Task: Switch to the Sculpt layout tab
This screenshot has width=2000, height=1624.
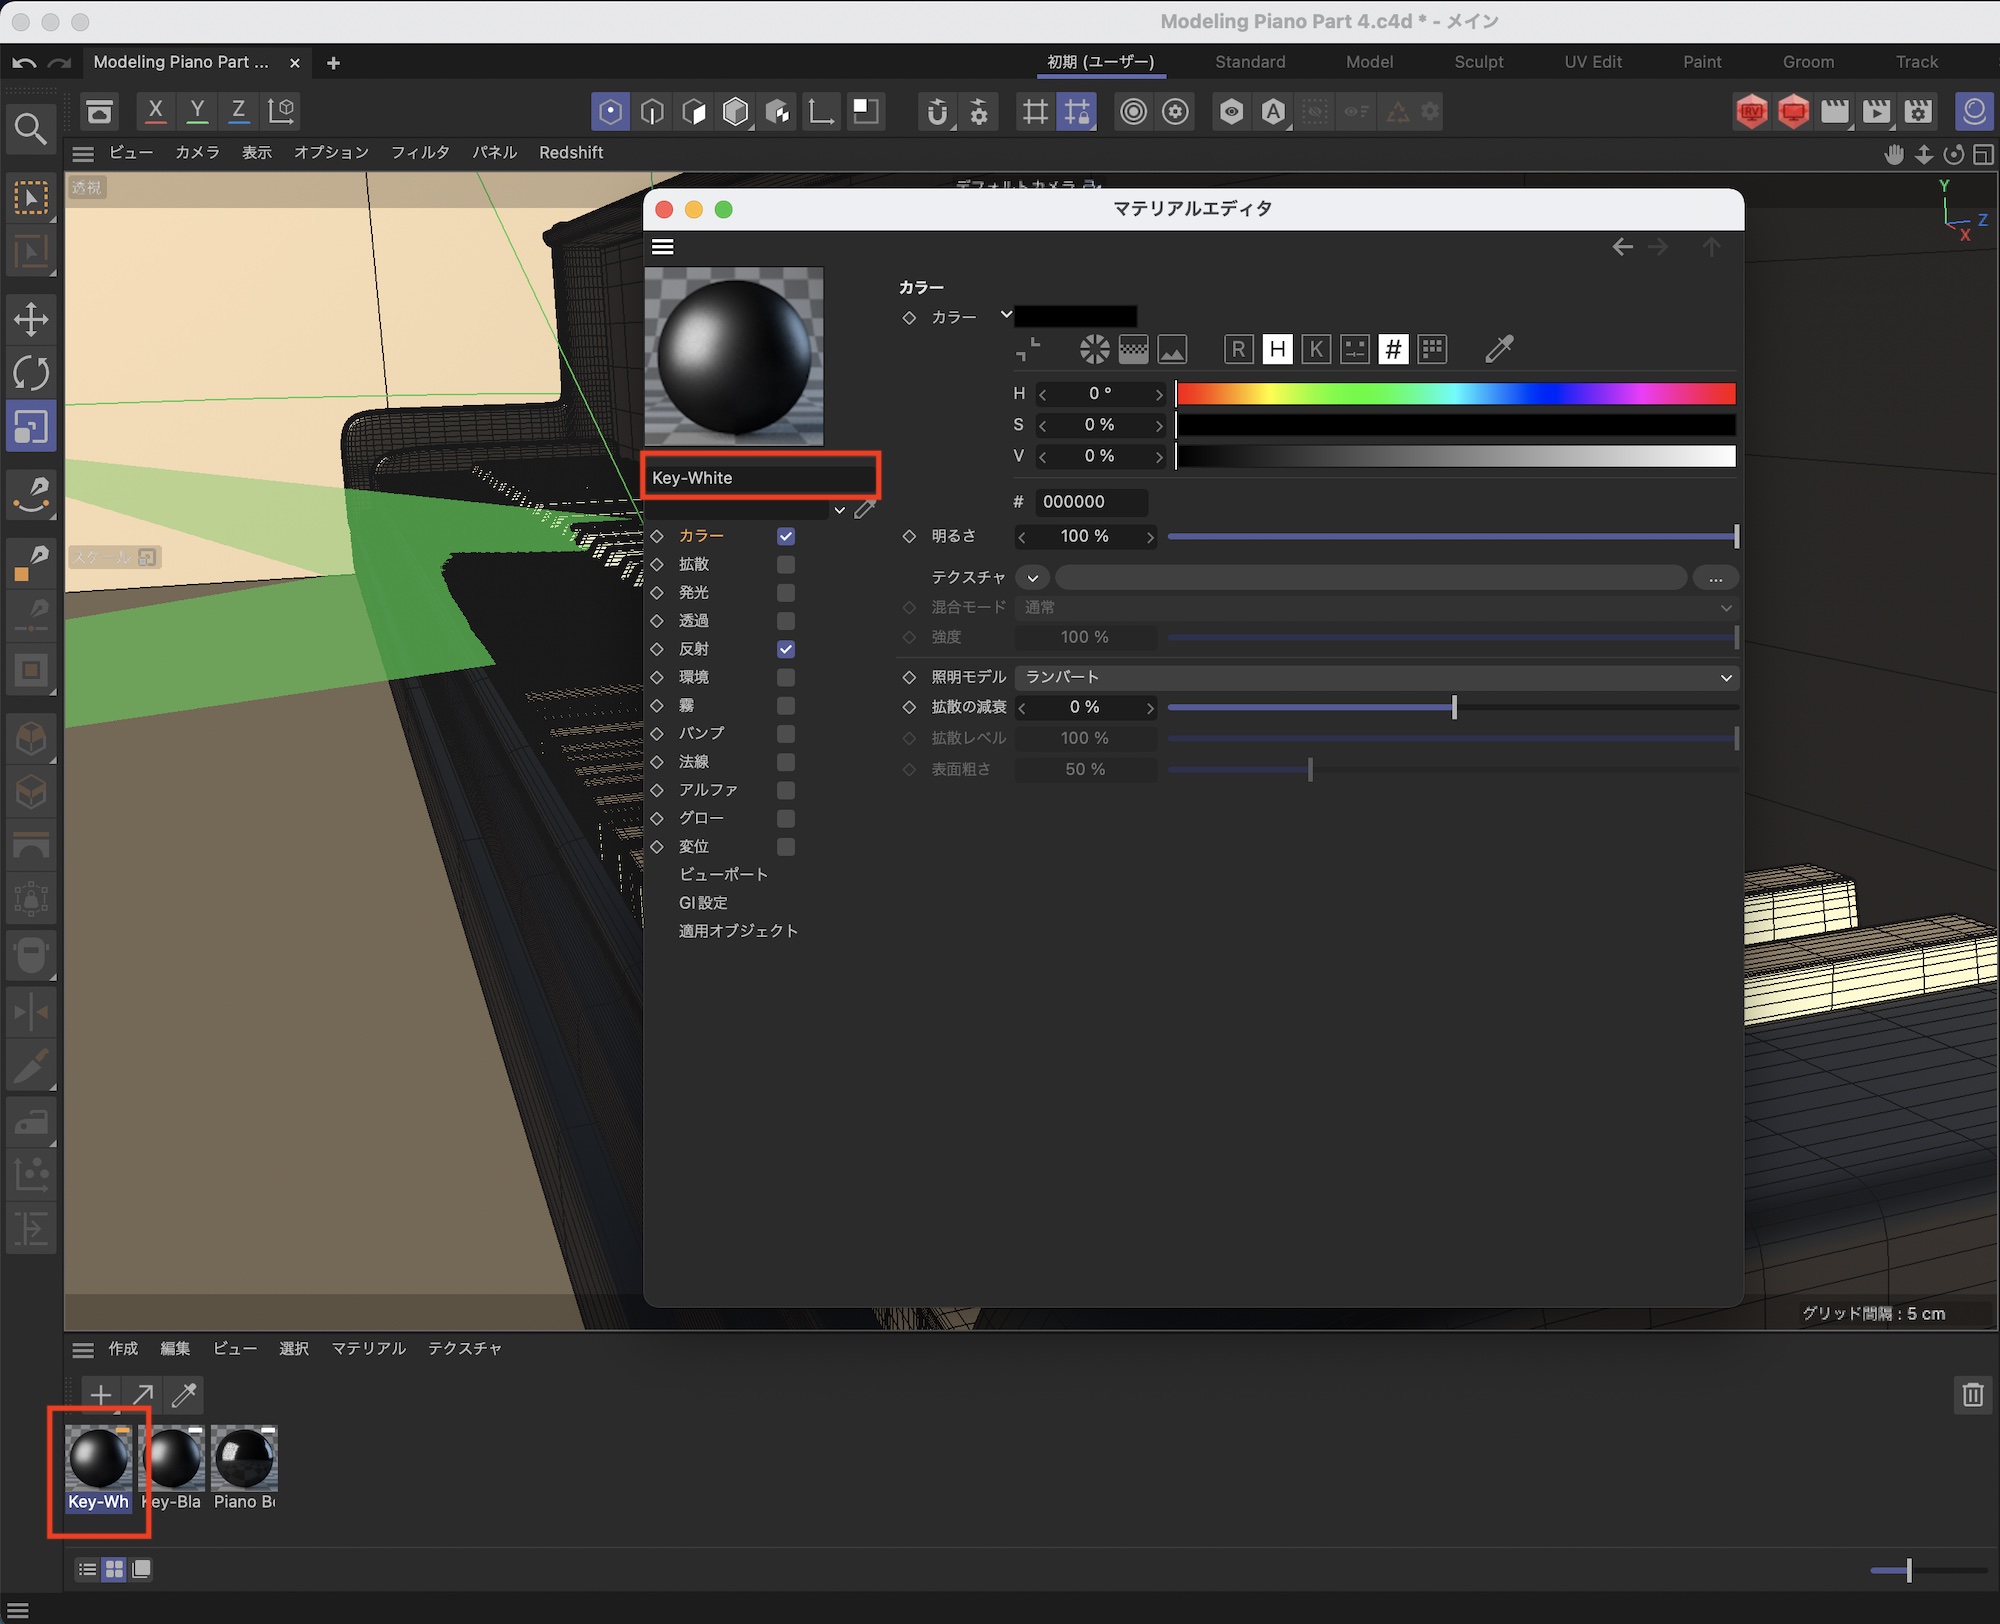Action: [x=1478, y=62]
